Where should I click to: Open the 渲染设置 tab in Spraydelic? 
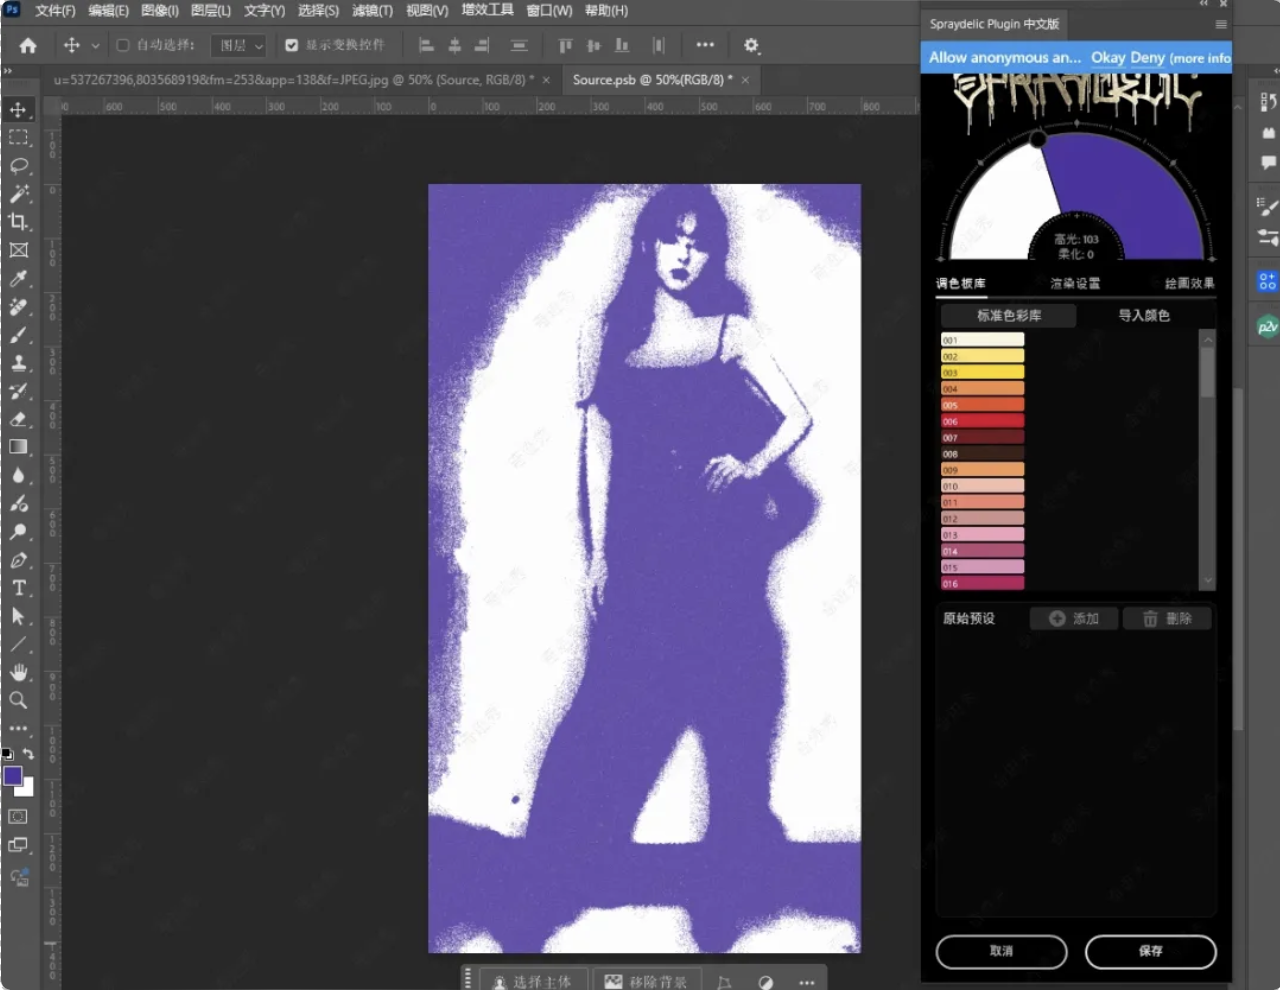[1075, 284]
